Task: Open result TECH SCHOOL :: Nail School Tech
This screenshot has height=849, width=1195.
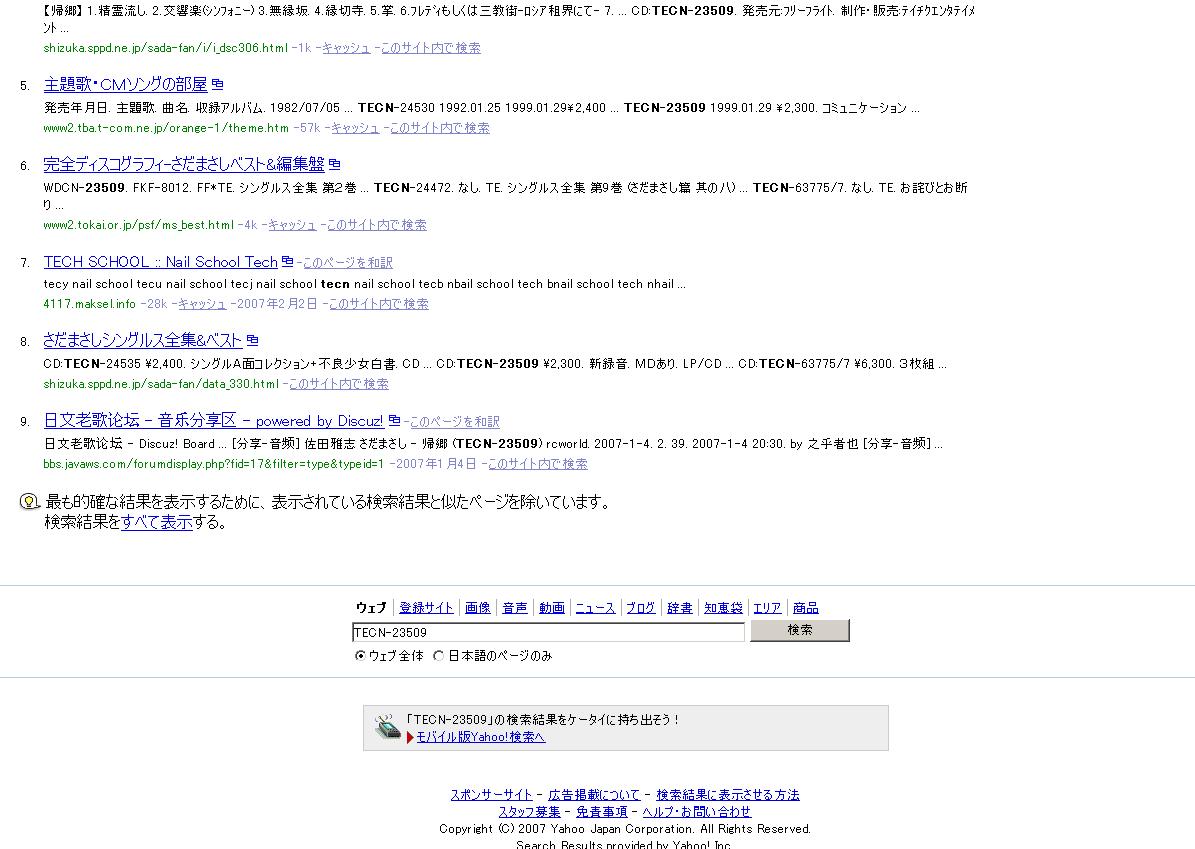Action: coord(161,262)
